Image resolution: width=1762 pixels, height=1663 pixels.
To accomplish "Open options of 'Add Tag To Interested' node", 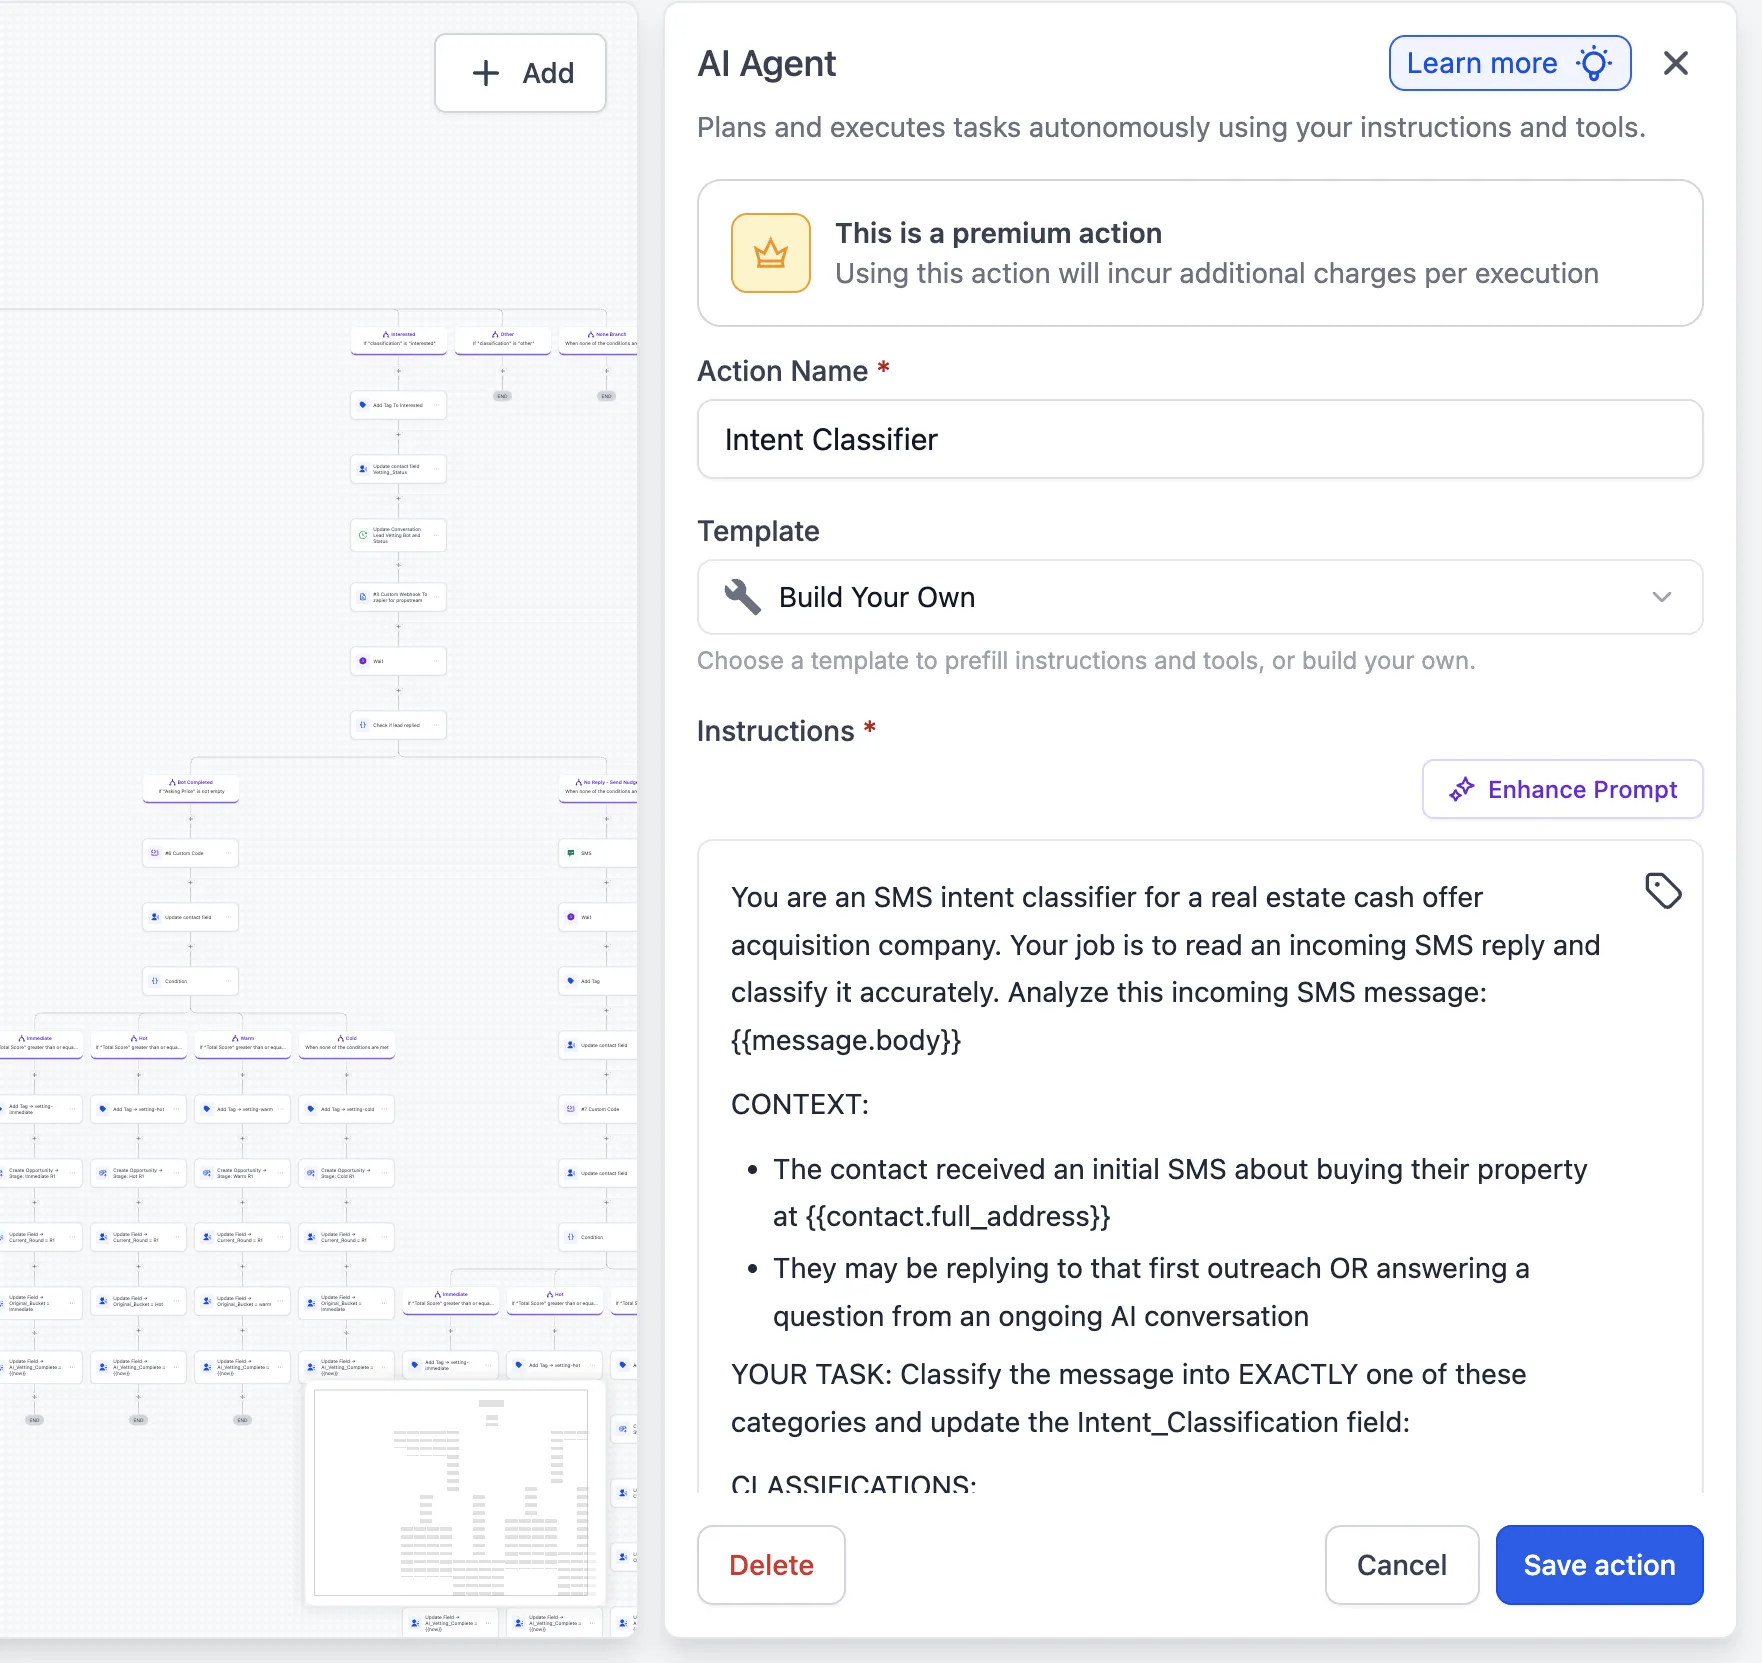I will [x=436, y=405].
